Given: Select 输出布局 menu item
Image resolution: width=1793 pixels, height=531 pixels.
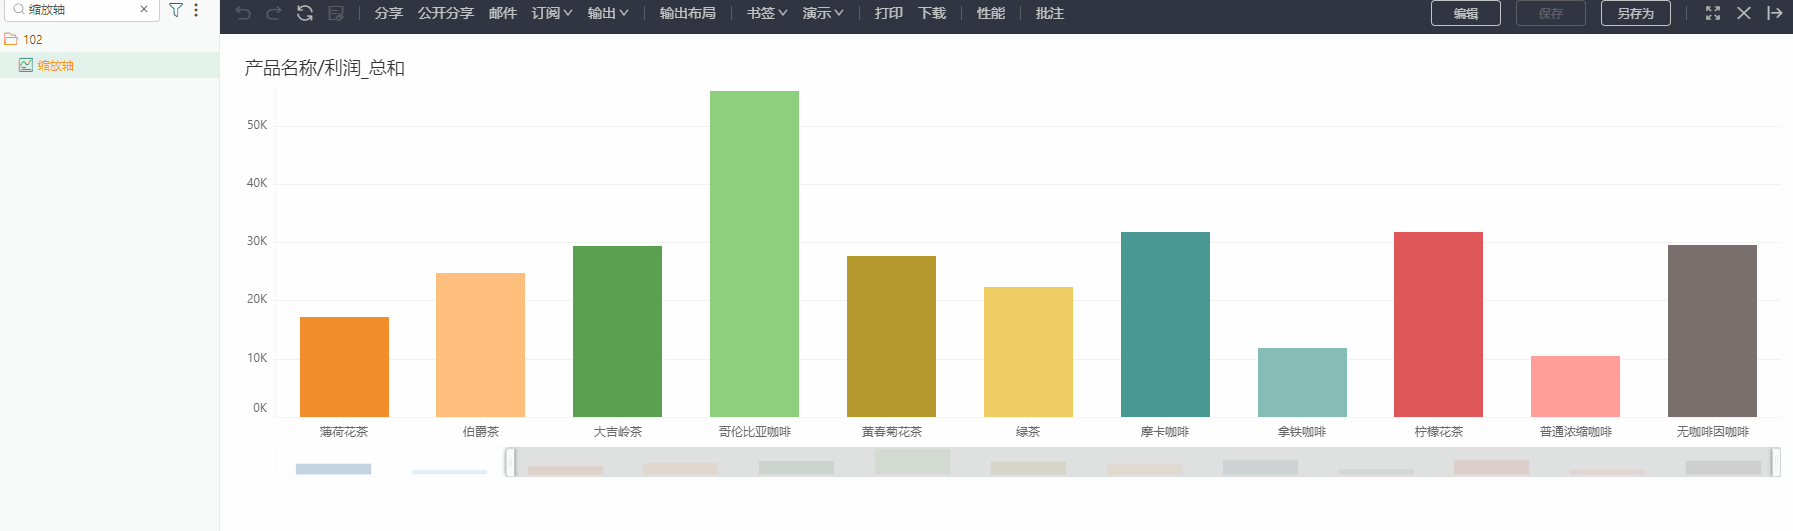Looking at the screenshot, I should click(x=688, y=13).
